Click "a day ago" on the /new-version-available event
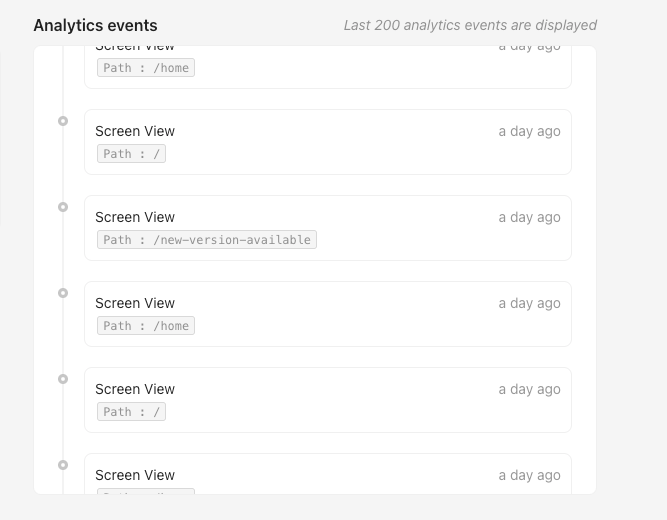This screenshot has height=520, width=667. [529, 217]
